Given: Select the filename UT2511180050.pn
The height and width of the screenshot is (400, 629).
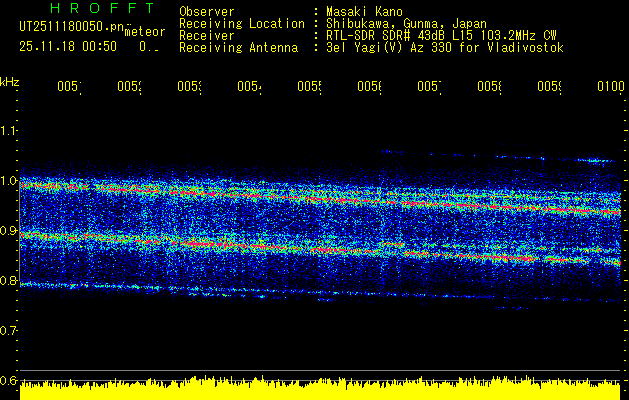Looking at the screenshot, I should click(72, 27).
